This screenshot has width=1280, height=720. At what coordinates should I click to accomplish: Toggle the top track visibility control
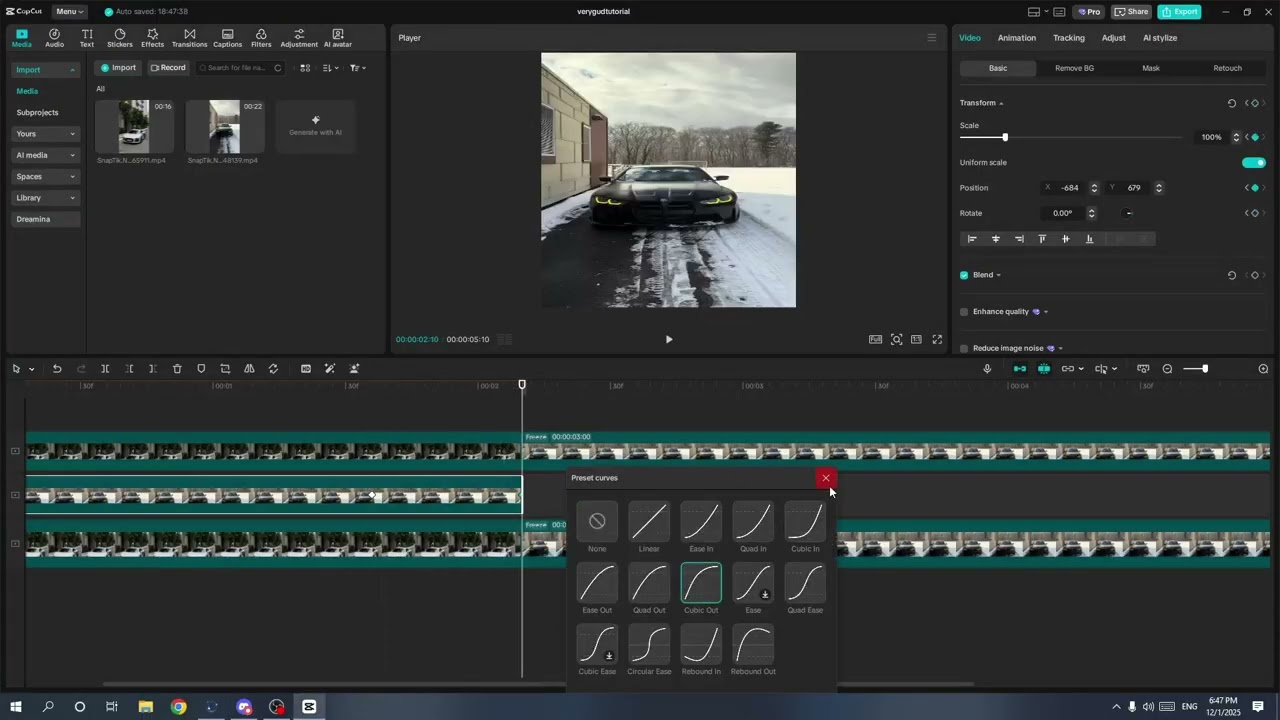(15, 451)
